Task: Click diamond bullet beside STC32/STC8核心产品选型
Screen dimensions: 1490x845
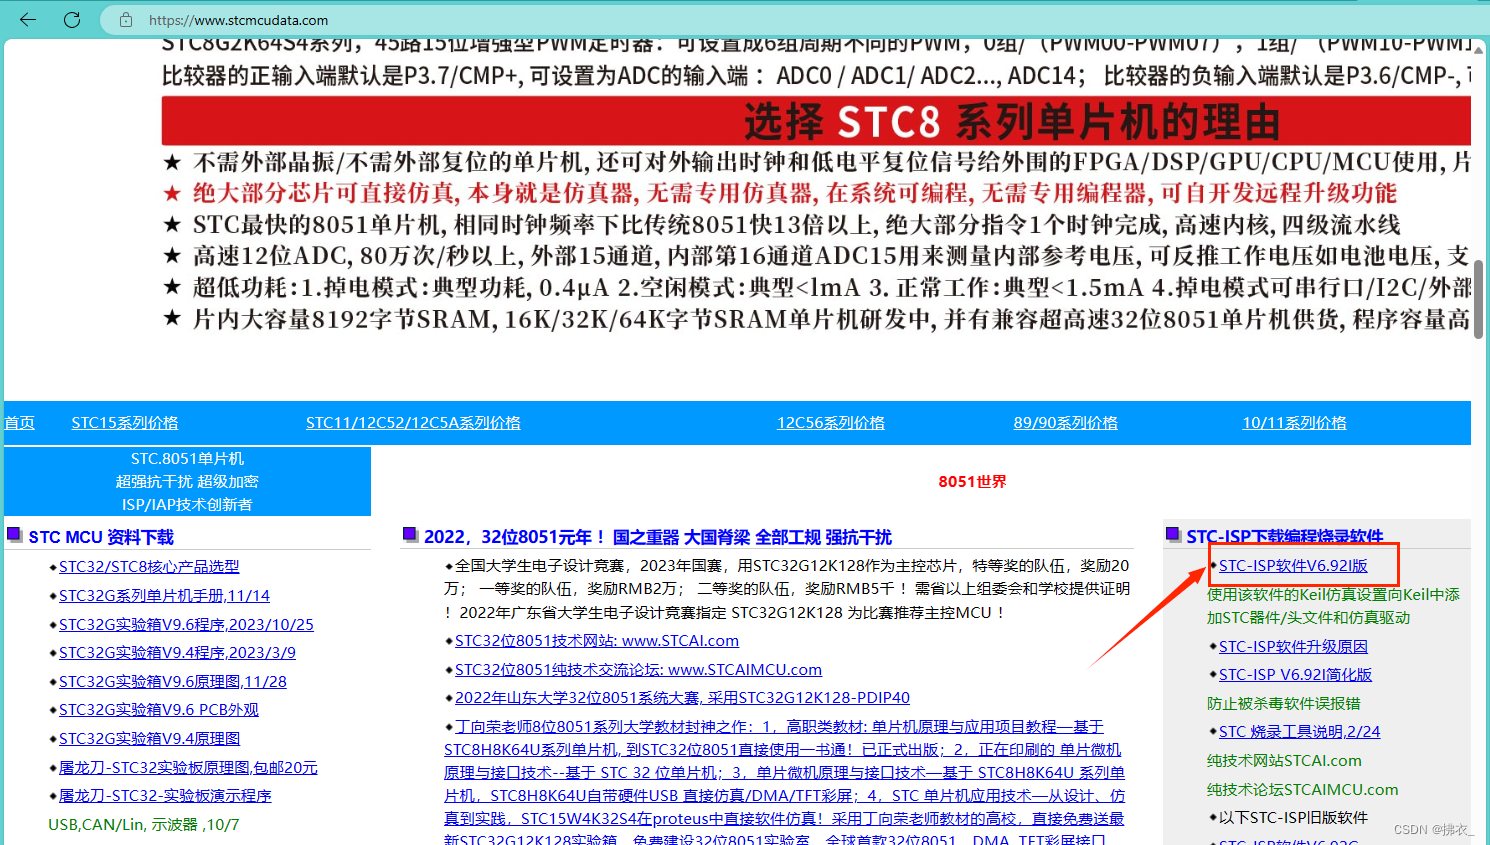Action: pos(51,566)
